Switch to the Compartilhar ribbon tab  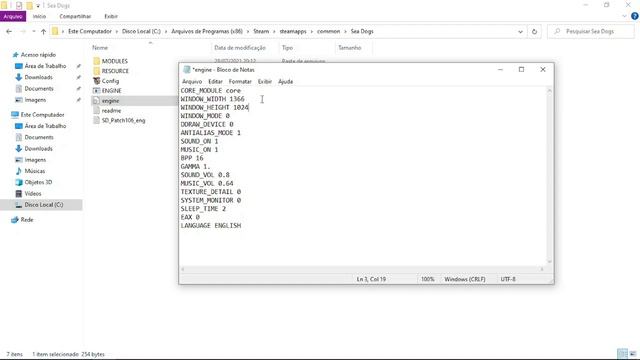pos(75,16)
